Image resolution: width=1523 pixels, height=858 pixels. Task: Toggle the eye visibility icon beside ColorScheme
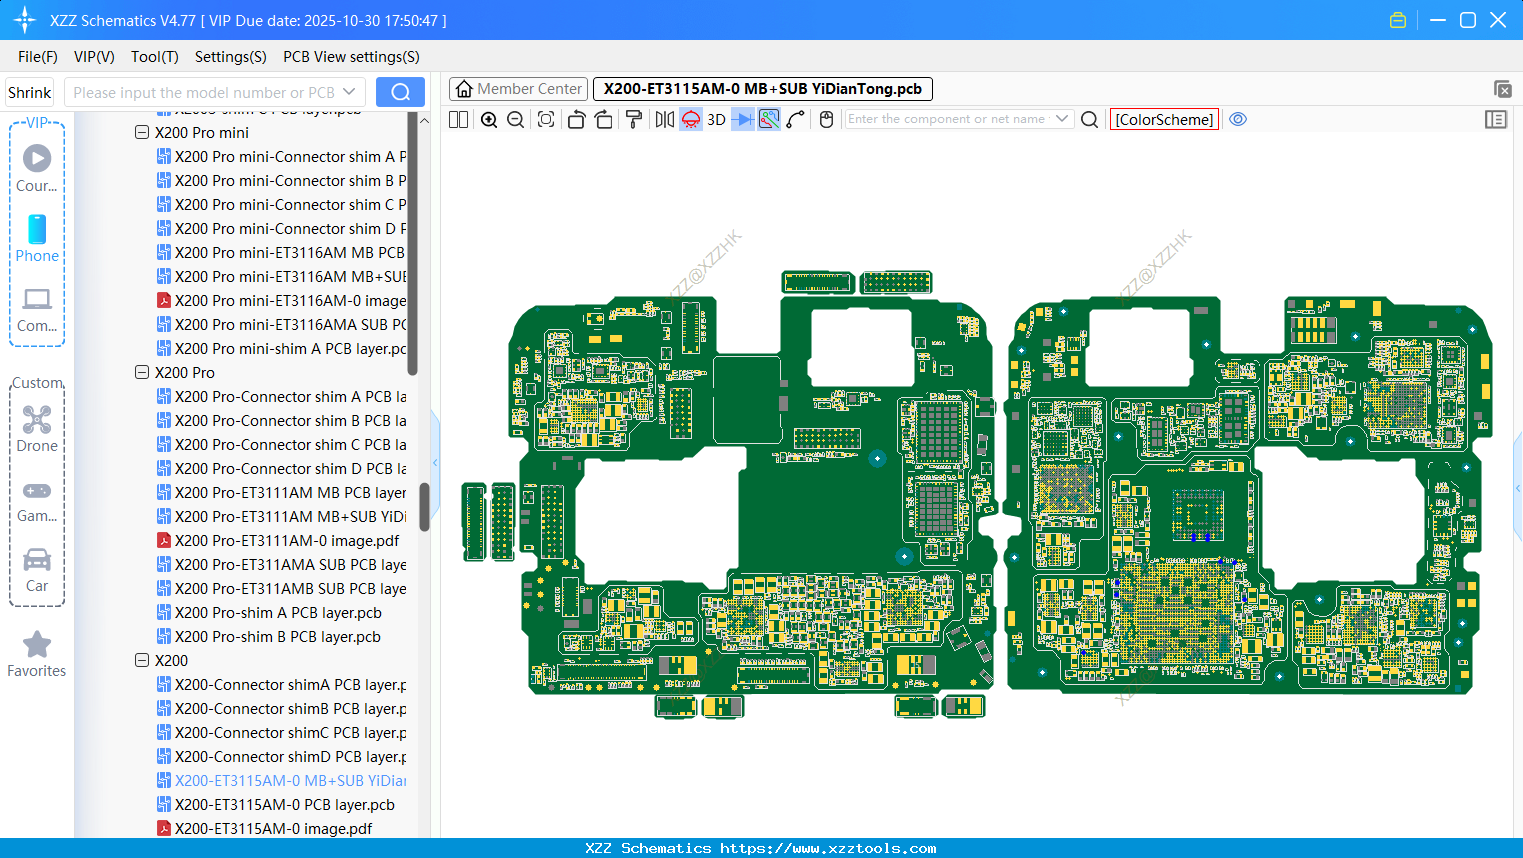tap(1238, 119)
